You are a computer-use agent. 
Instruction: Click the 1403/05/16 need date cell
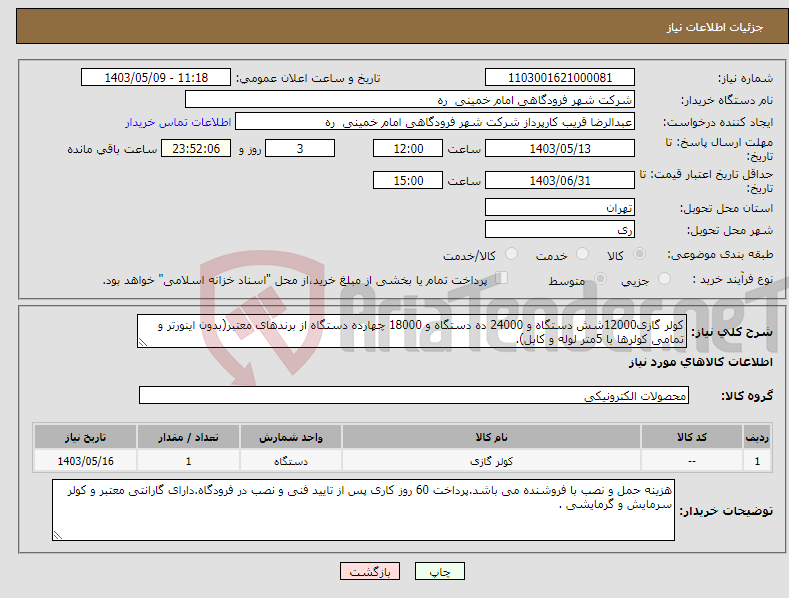click(x=86, y=461)
